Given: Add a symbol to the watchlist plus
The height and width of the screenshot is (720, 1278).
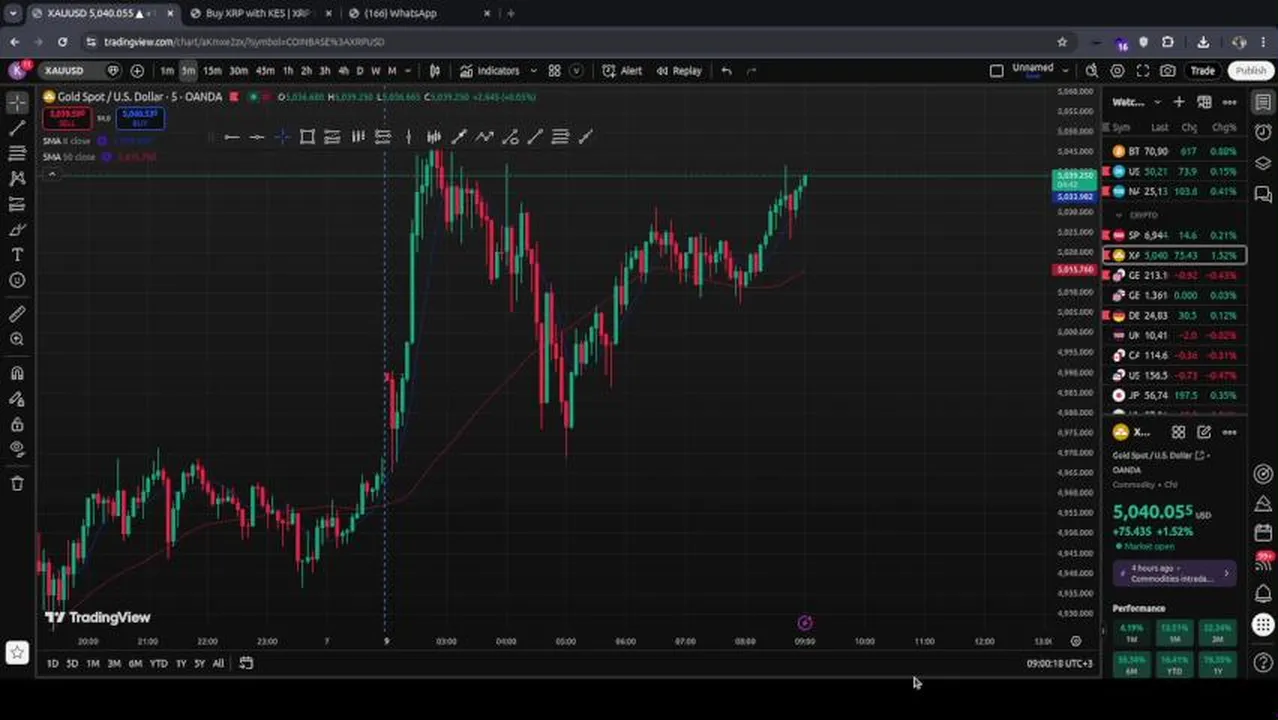Looking at the screenshot, I should click(1179, 102).
